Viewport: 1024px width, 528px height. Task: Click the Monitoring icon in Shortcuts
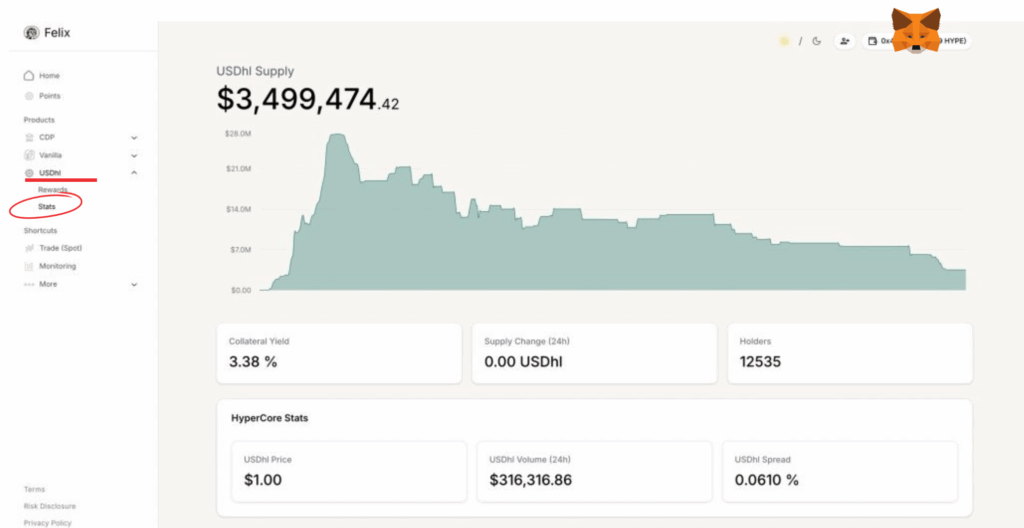pos(29,266)
